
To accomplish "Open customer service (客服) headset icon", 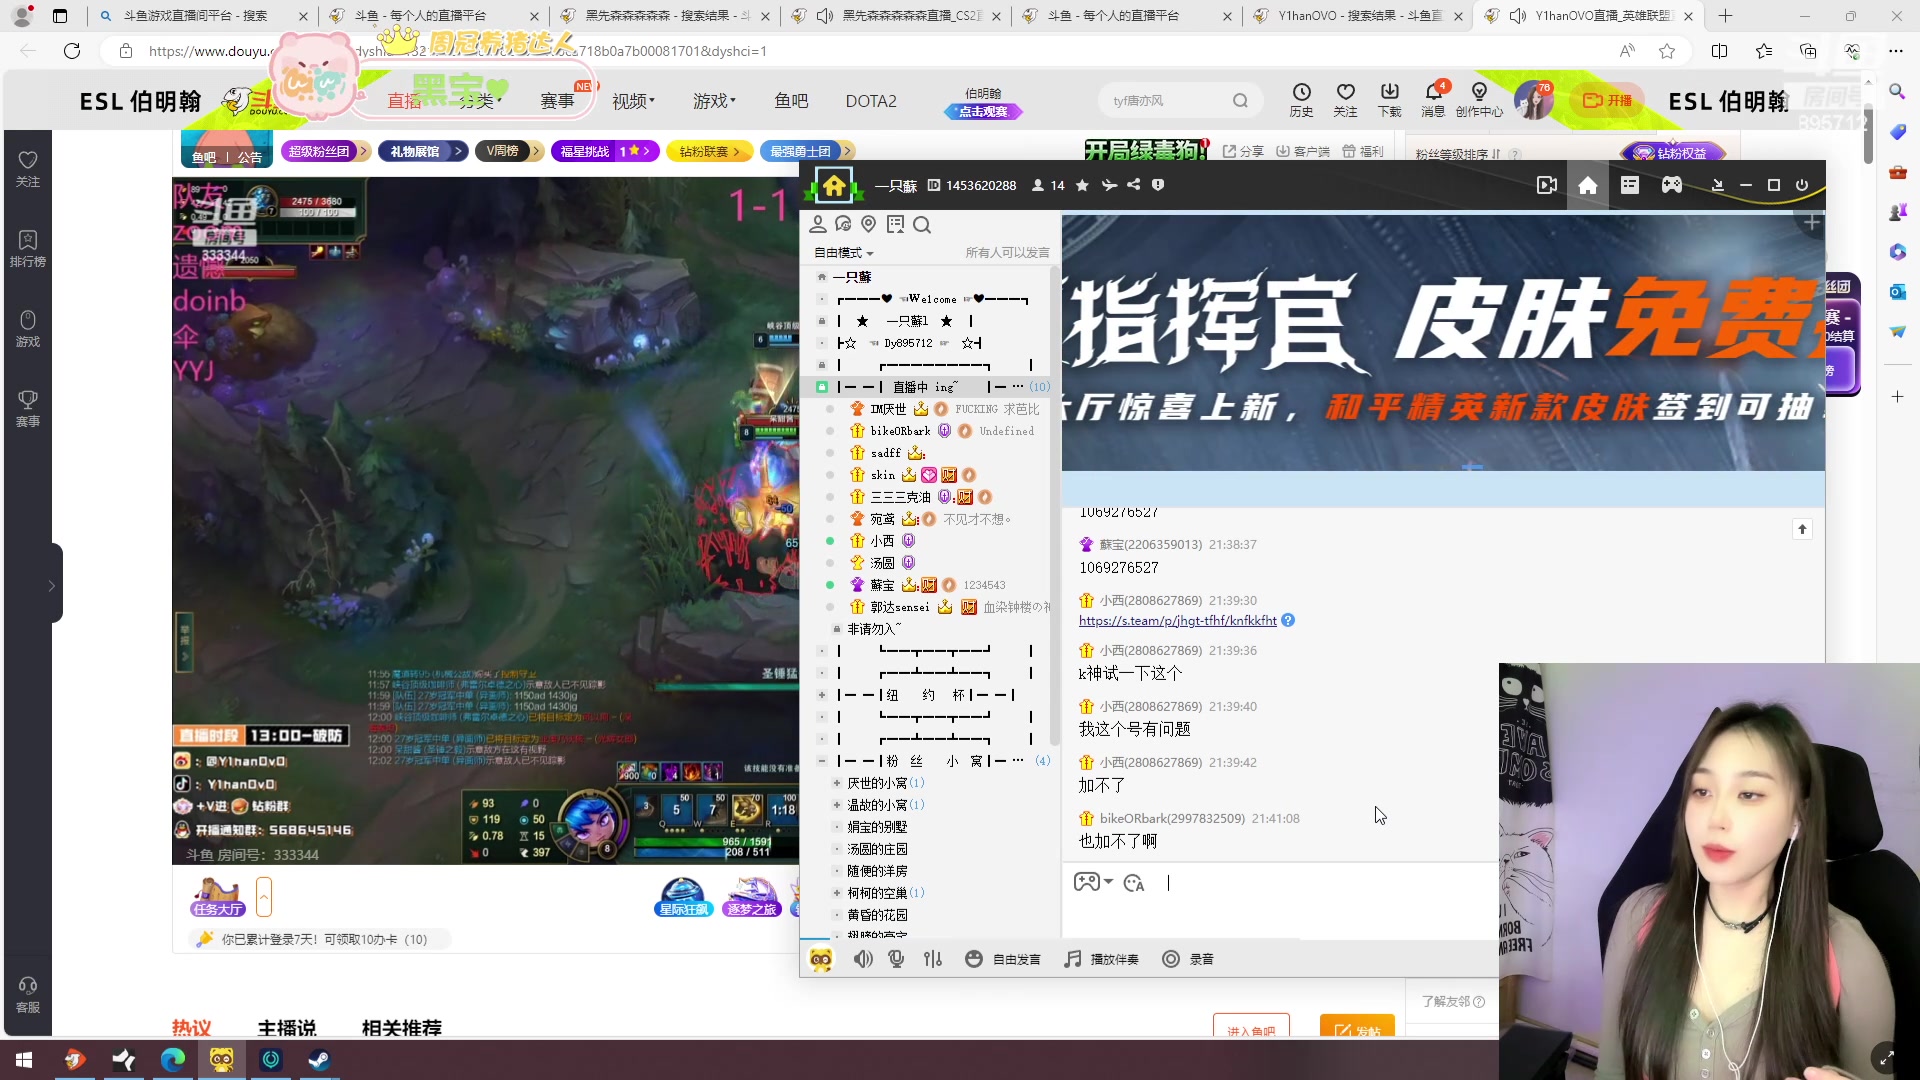I will click(28, 995).
